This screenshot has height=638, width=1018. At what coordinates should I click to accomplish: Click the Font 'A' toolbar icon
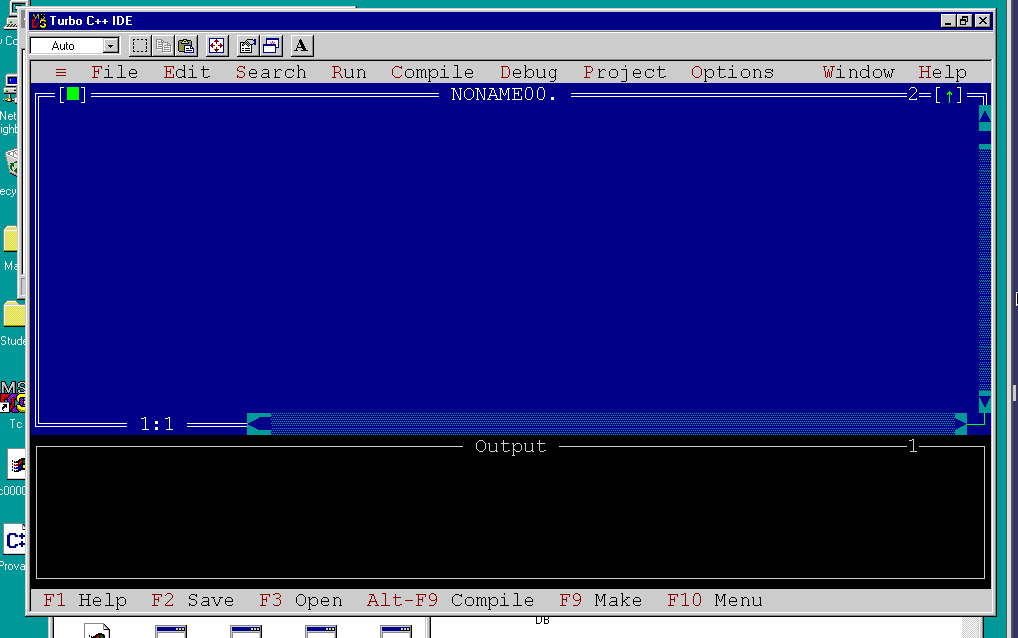[x=301, y=45]
